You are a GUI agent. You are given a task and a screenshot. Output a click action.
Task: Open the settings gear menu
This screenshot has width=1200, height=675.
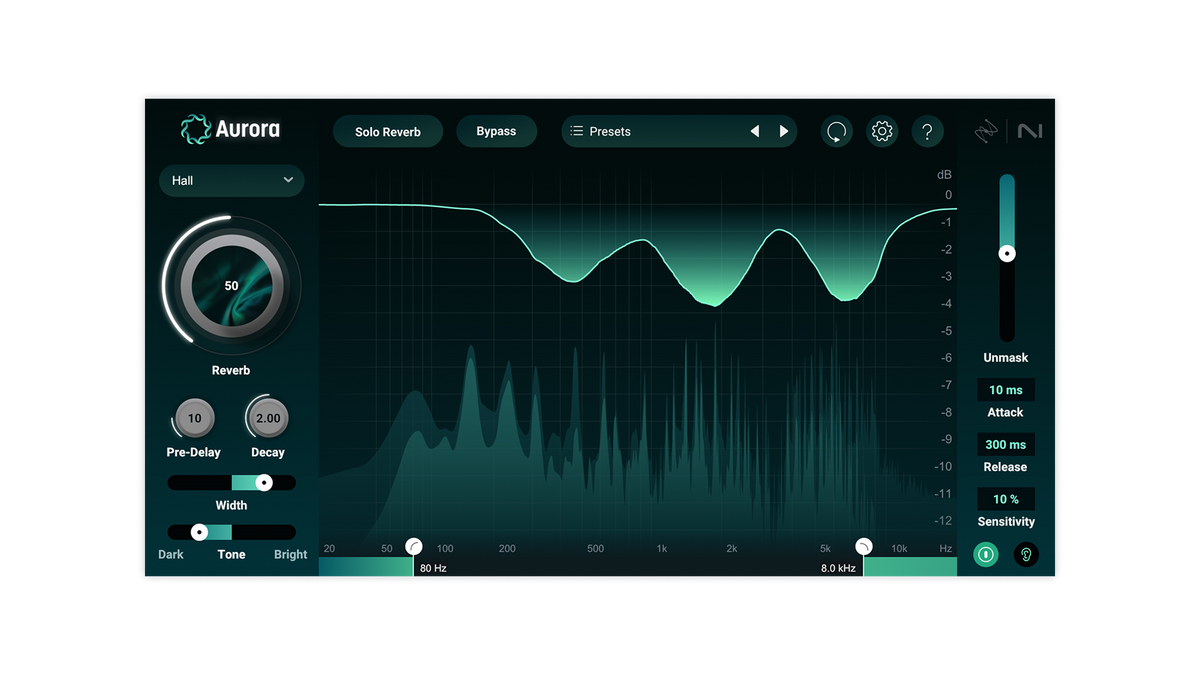coord(882,131)
